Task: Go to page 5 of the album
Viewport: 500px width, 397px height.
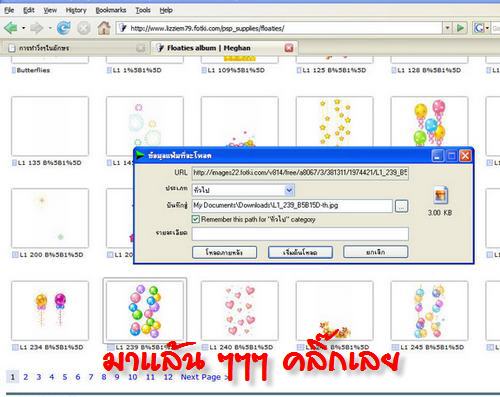Action: click(65, 377)
